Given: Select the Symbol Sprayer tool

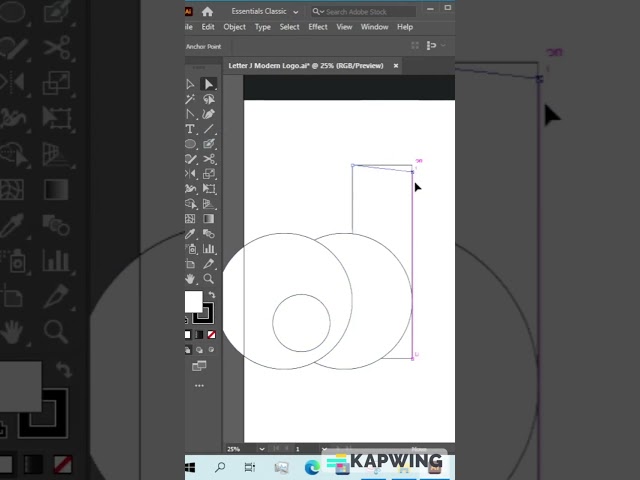Looking at the screenshot, I should (x=190, y=249).
